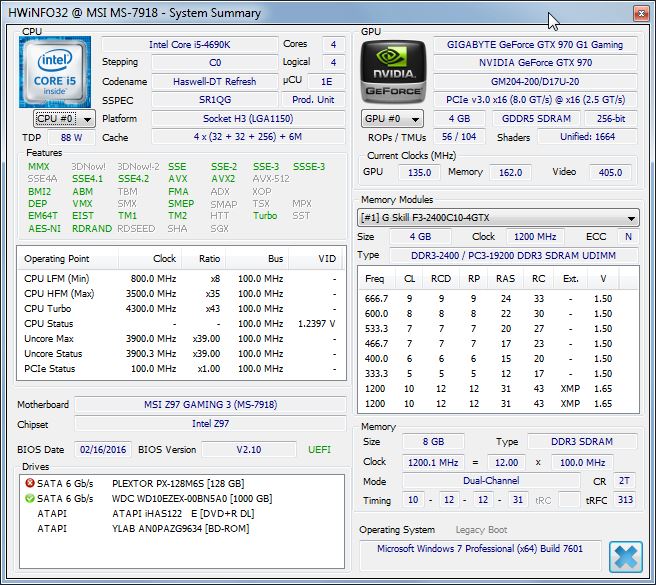Select the Intel Core i5-4690K name field
The width and height of the screenshot is (656, 585).
190,45
